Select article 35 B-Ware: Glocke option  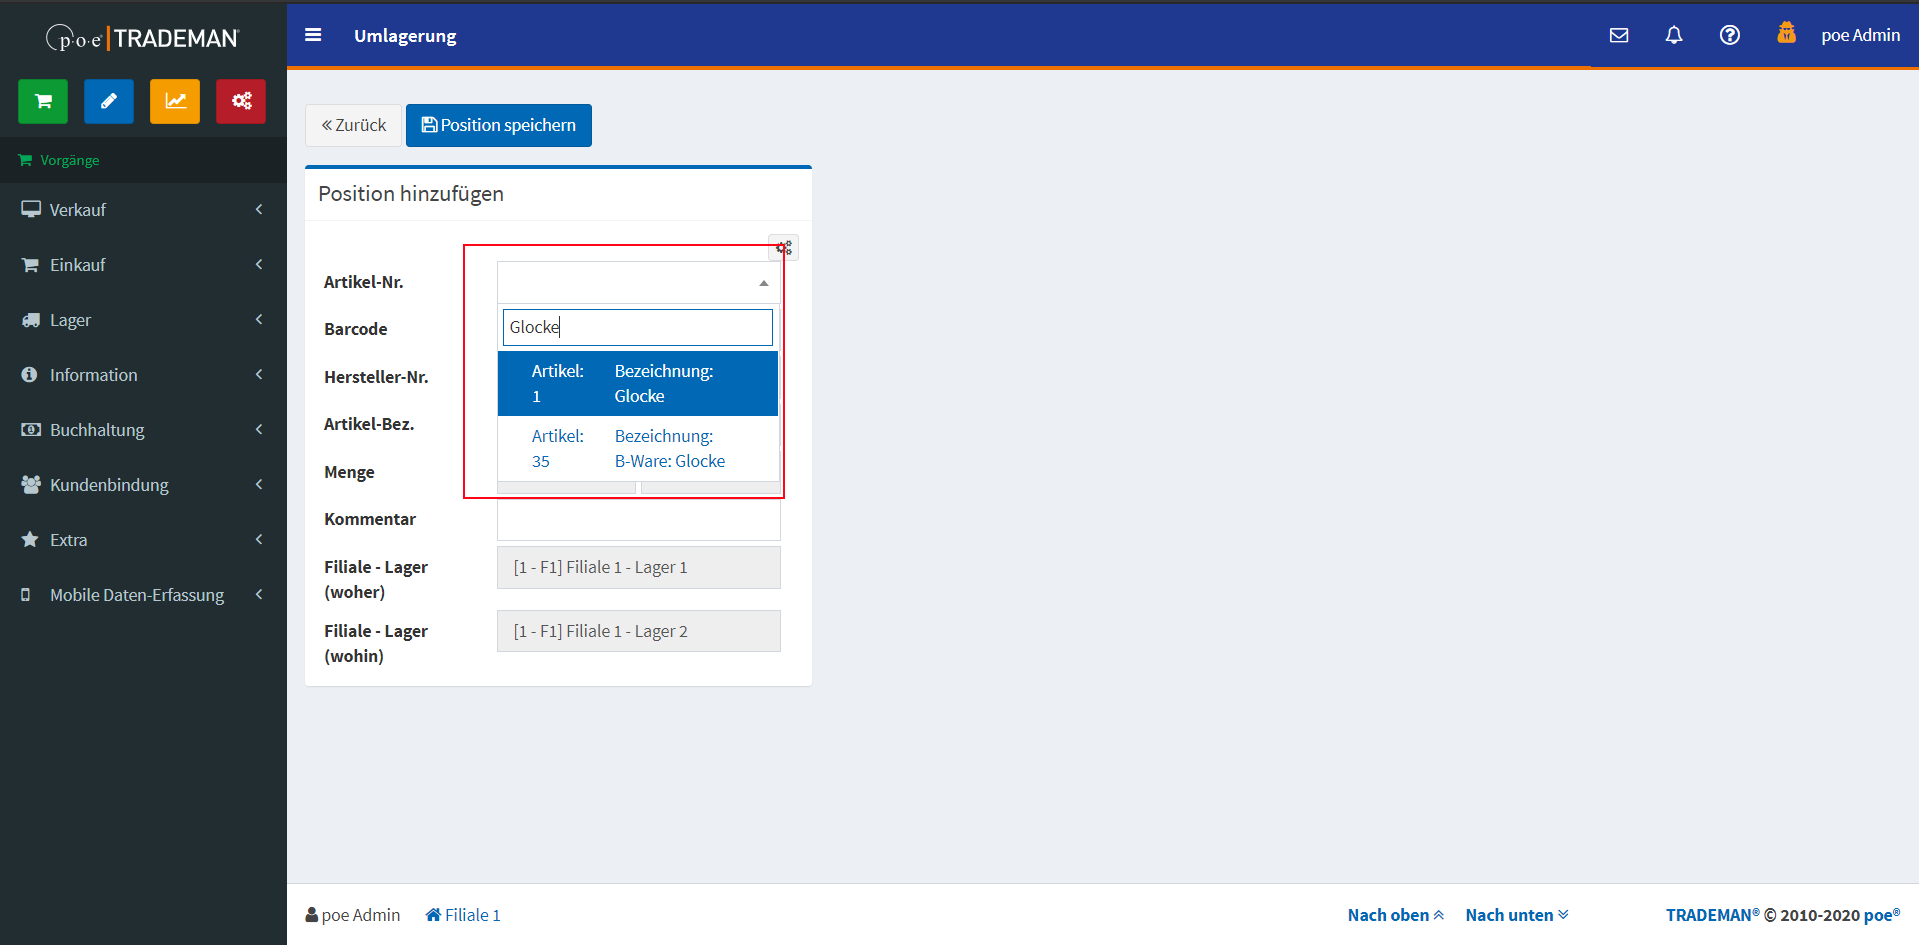coord(637,449)
